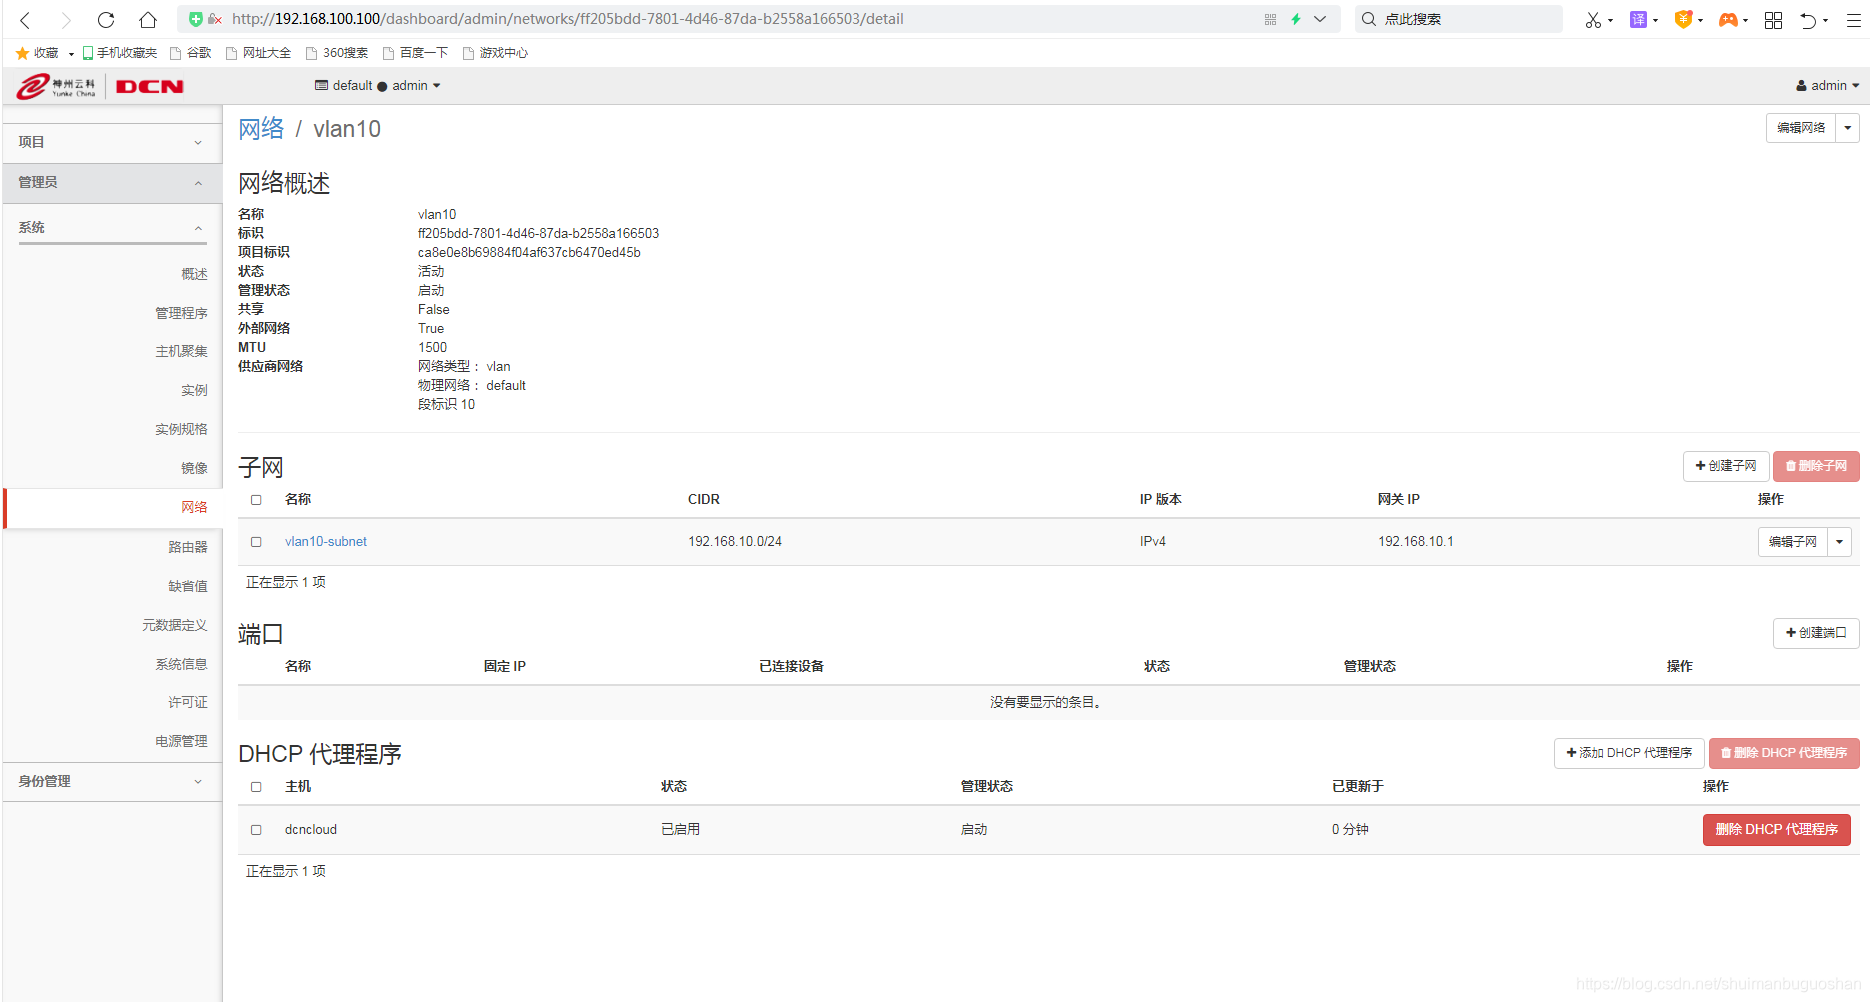Toggle the select-all checkbox in DHCP table
The height and width of the screenshot is (1002, 1870).
[256, 787]
